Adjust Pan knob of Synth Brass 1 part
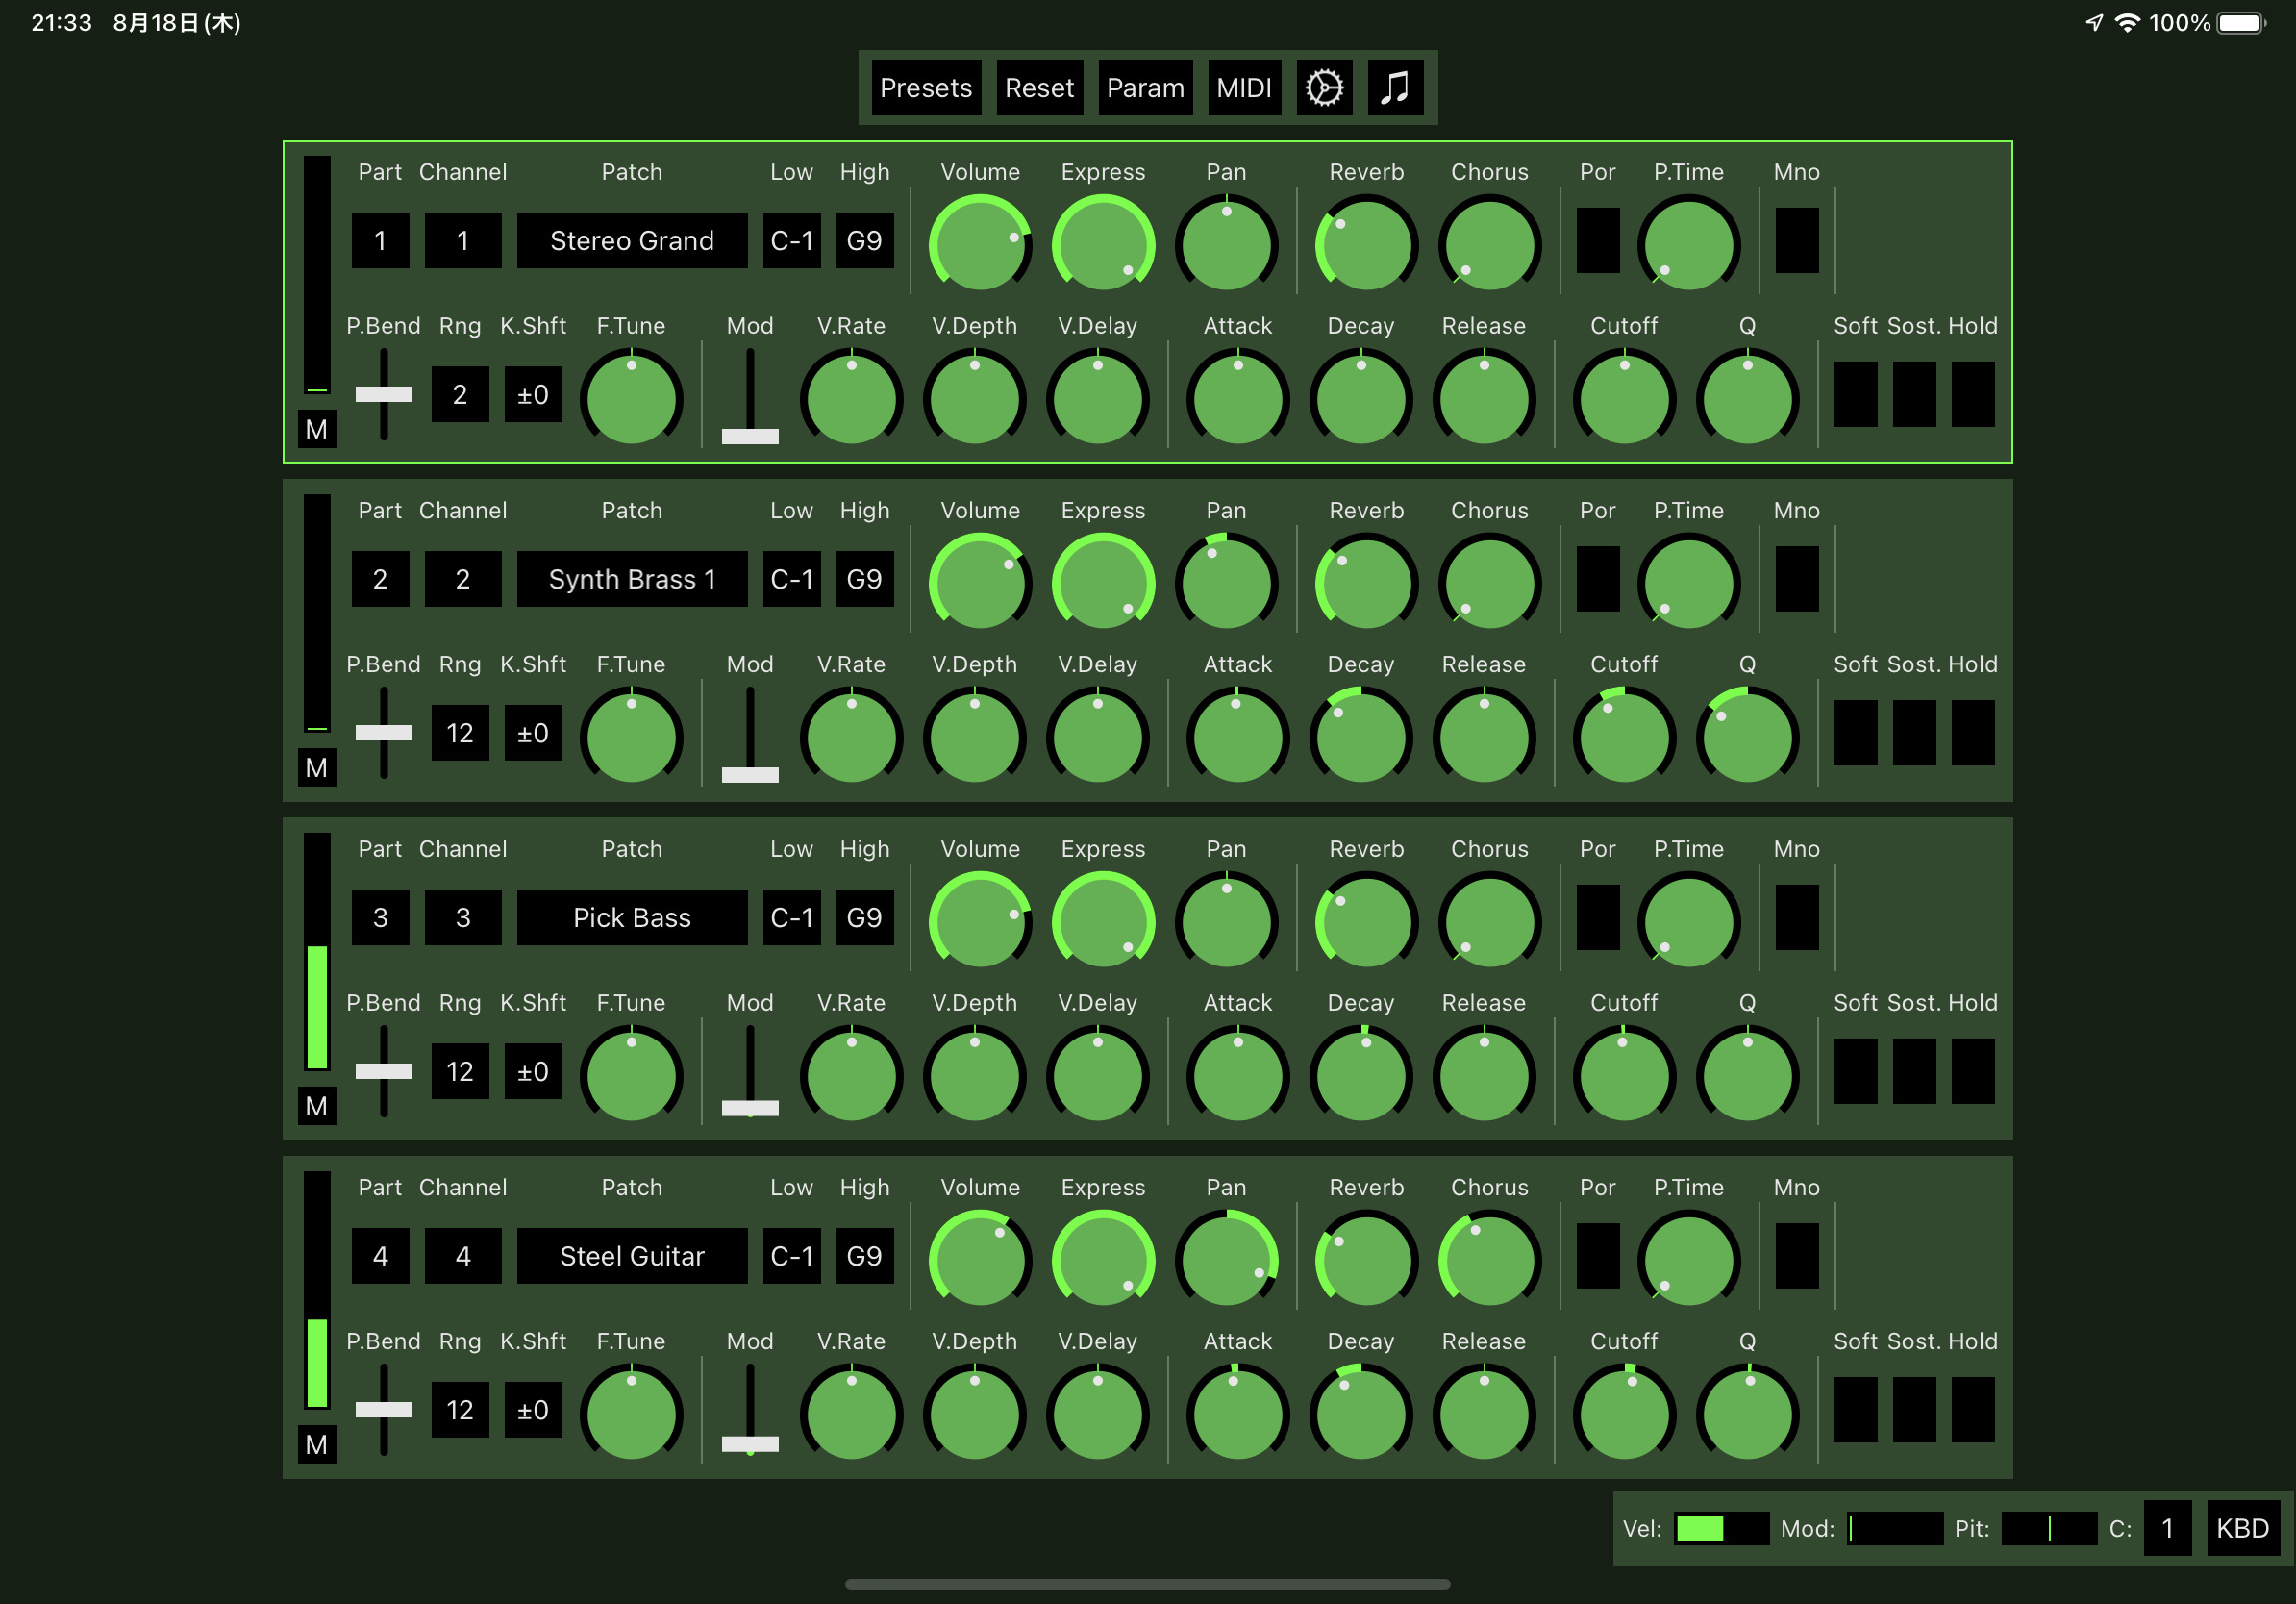 click(x=1226, y=583)
